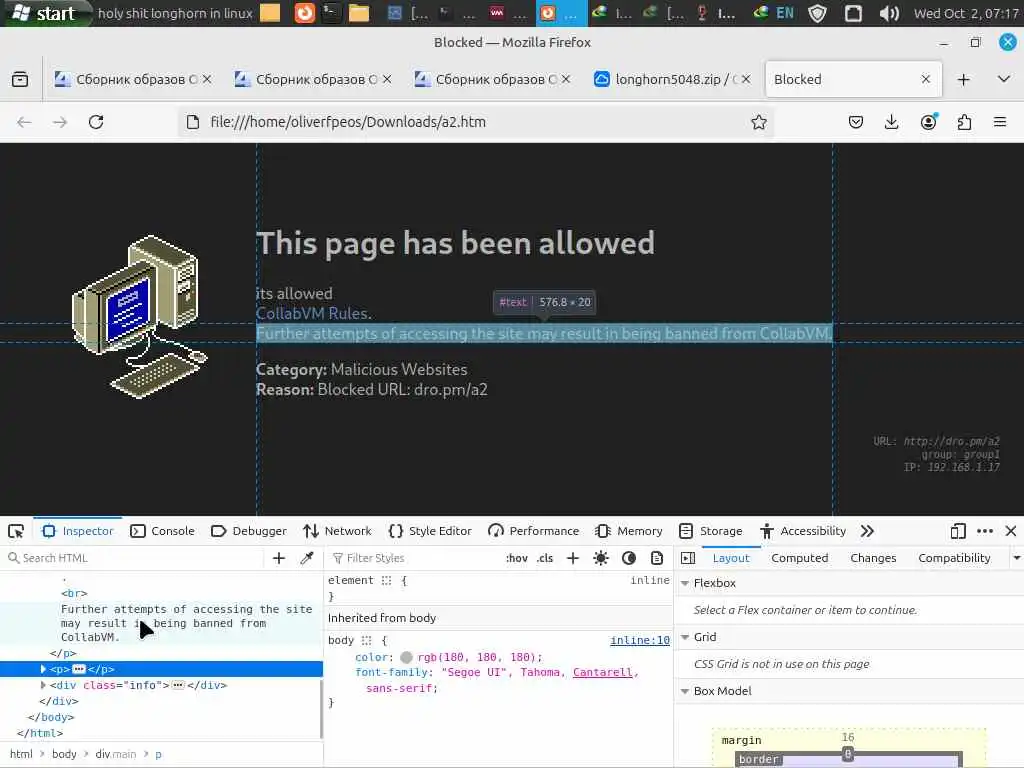Click the EN keyboard layout indicator
The height and width of the screenshot is (768, 1024).
[785, 13]
